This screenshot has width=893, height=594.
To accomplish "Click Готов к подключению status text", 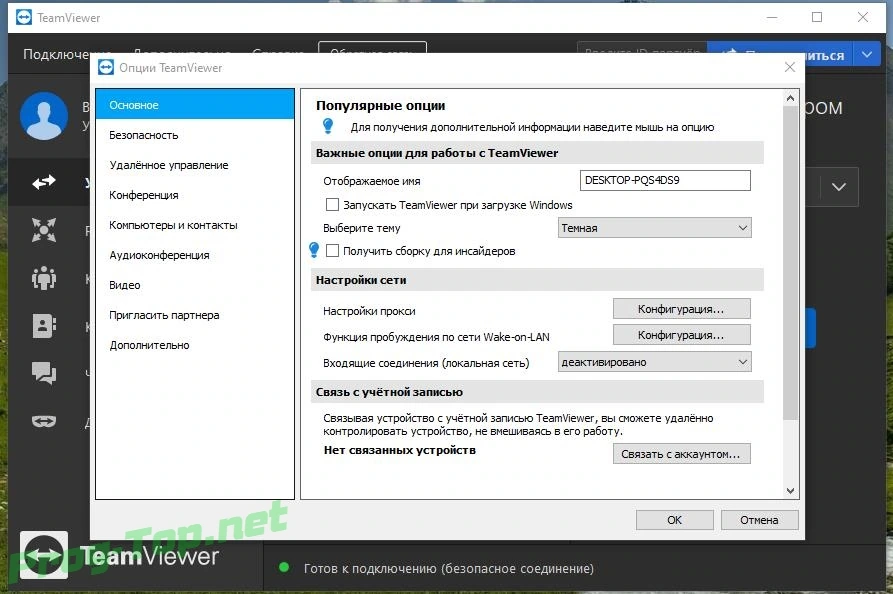I will pos(449,568).
